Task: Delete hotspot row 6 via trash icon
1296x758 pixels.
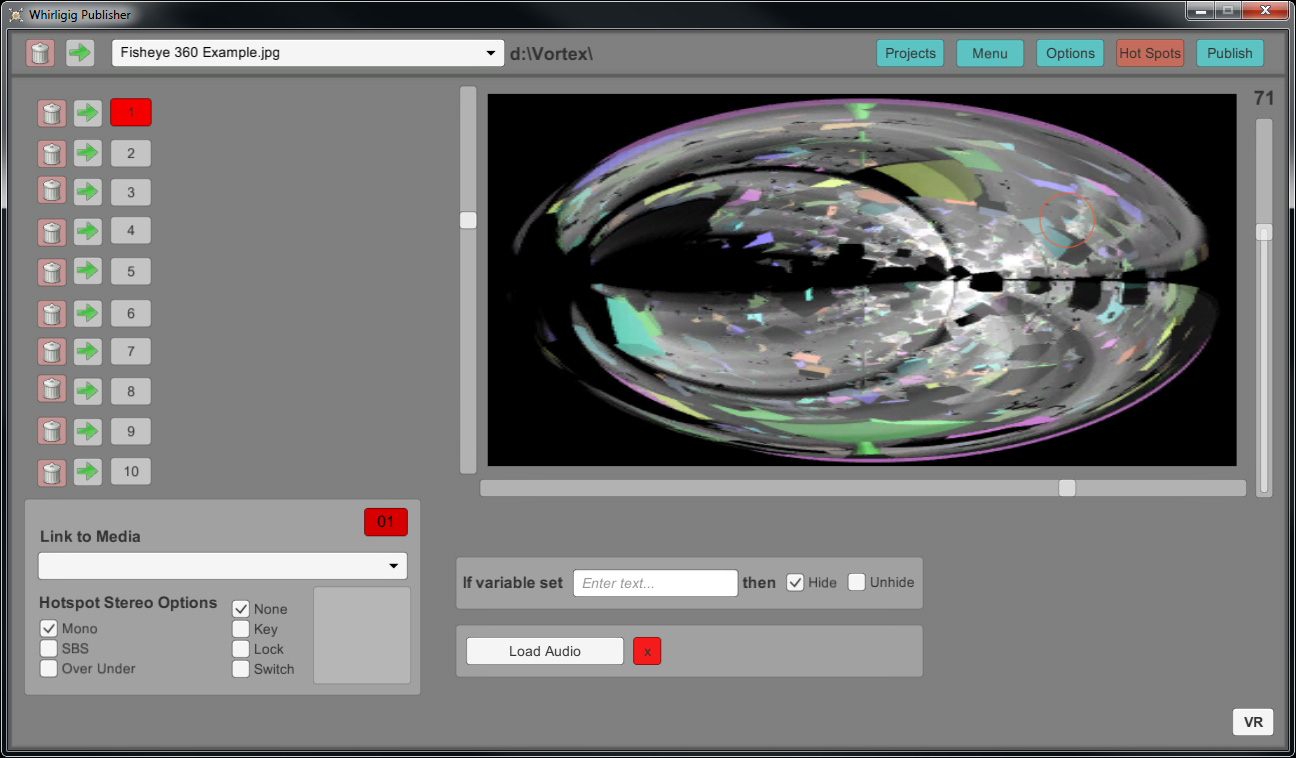Action: (x=52, y=313)
